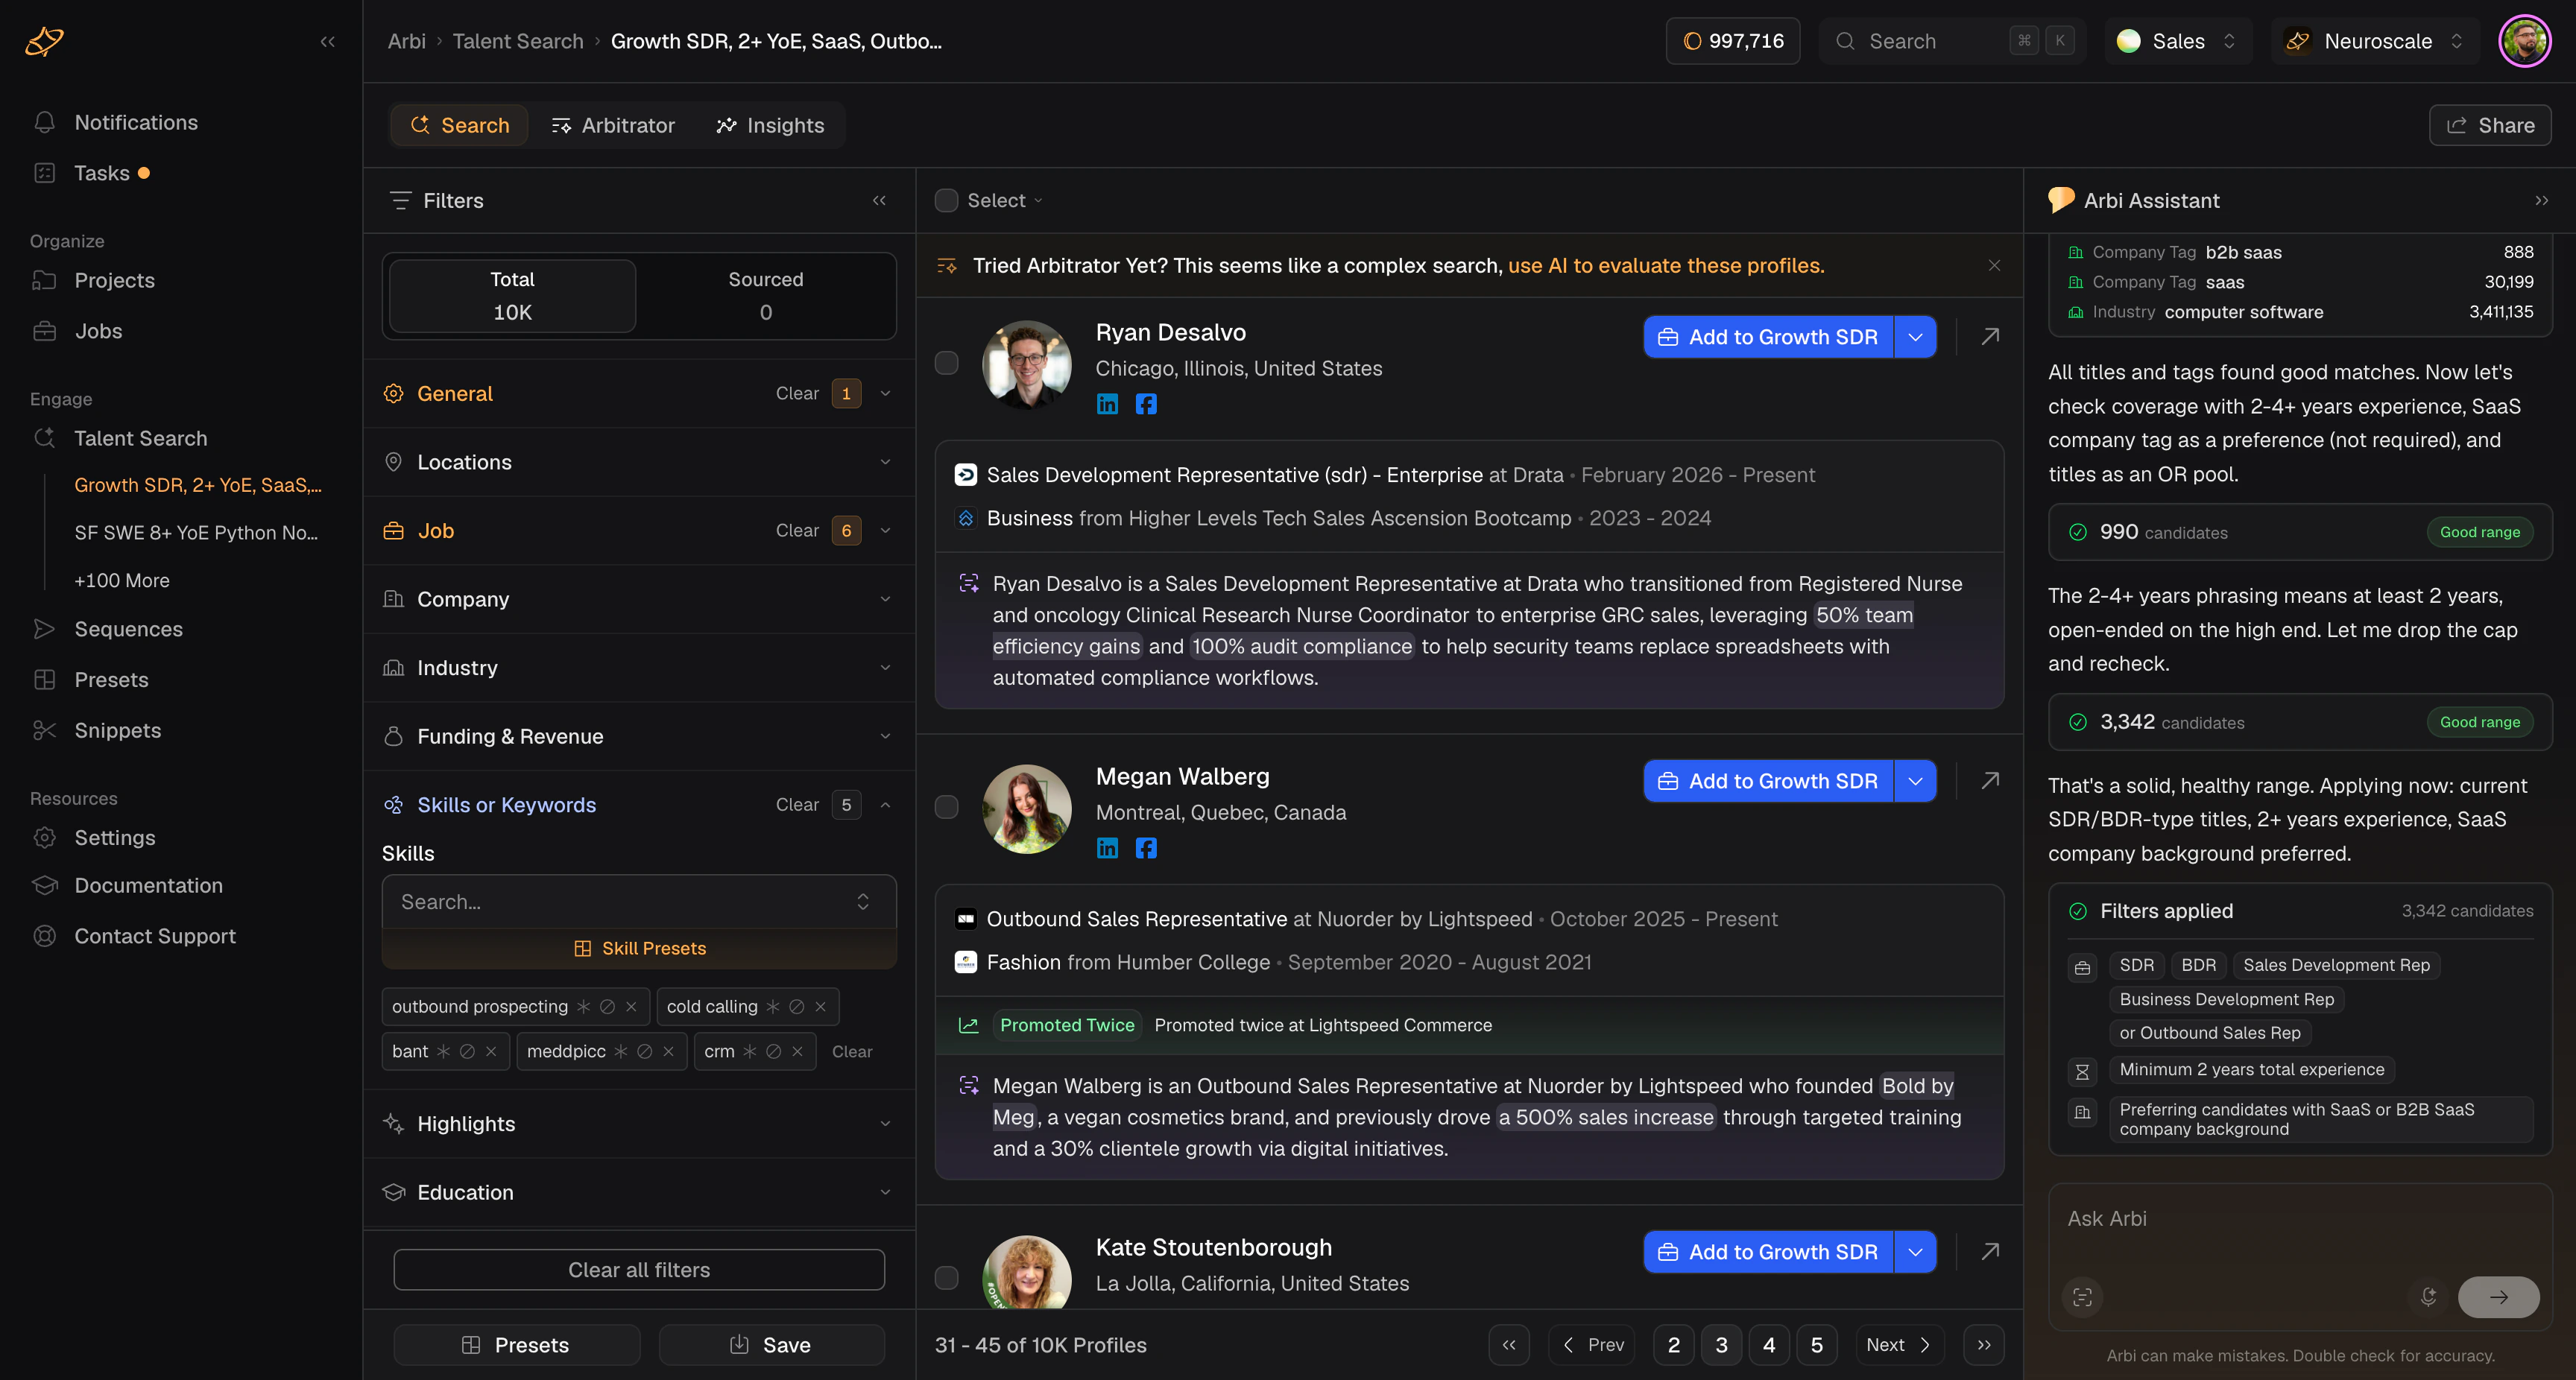2576x1380 pixels.
Task: Dismiss the Arbitrator suggestion banner
Action: pyautogui.click(x=1994, y=266)
